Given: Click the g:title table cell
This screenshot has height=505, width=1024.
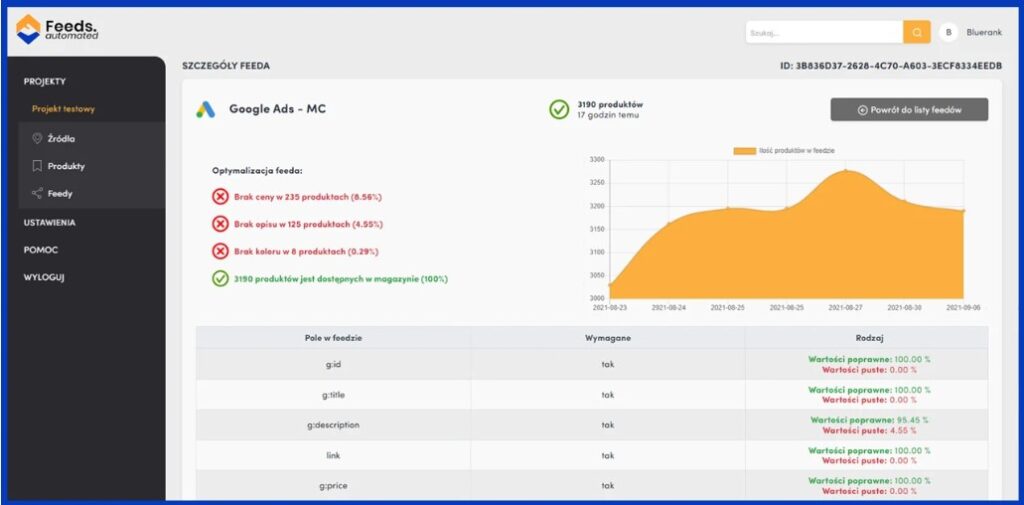Looking at the screenshot, I should coord(333,395).
